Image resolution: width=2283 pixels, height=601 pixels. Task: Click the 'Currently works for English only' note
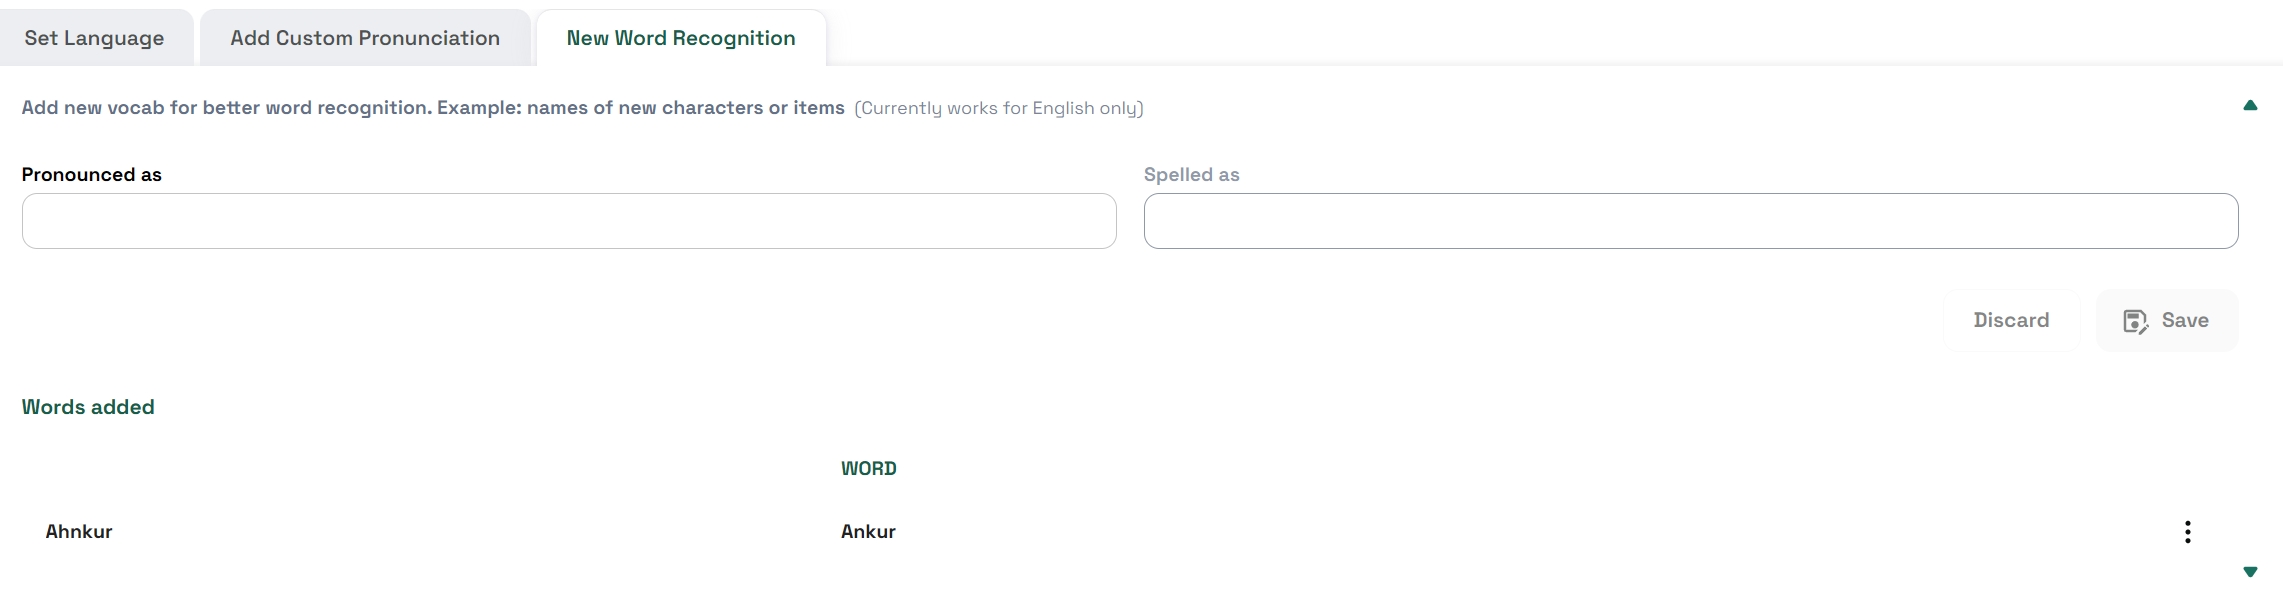click(x=998, y=108)
